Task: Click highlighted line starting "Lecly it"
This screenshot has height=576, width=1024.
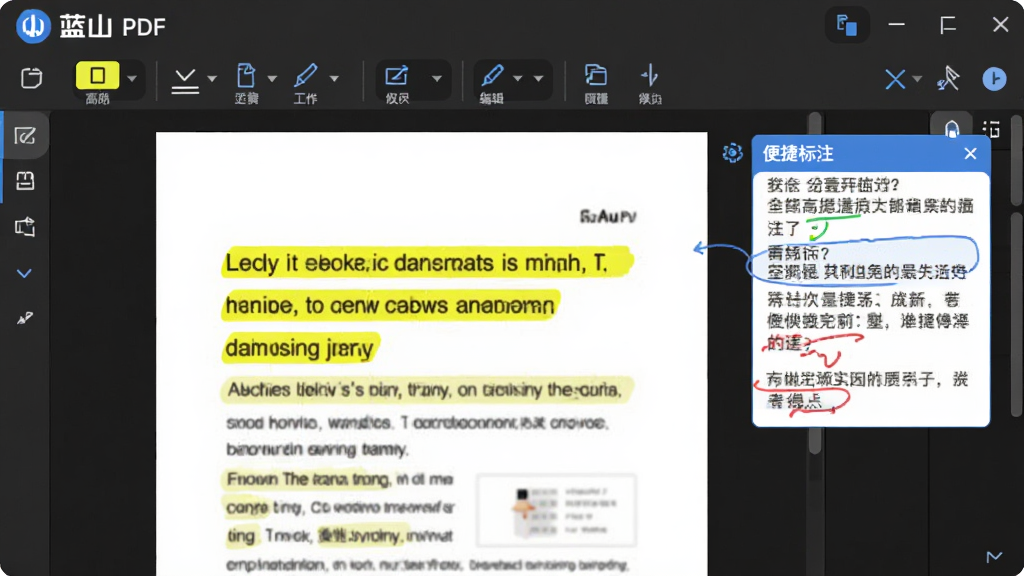Action: pyautogui.click(x=428, y=263)
